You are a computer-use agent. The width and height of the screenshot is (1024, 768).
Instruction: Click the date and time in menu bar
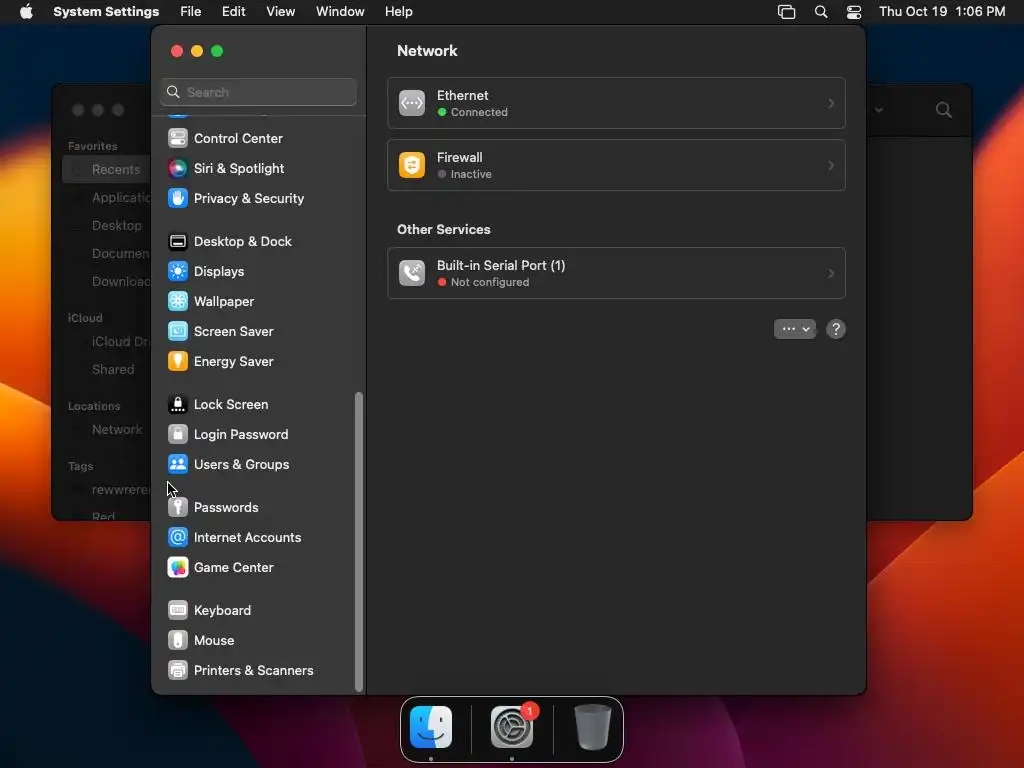[942, 12]
